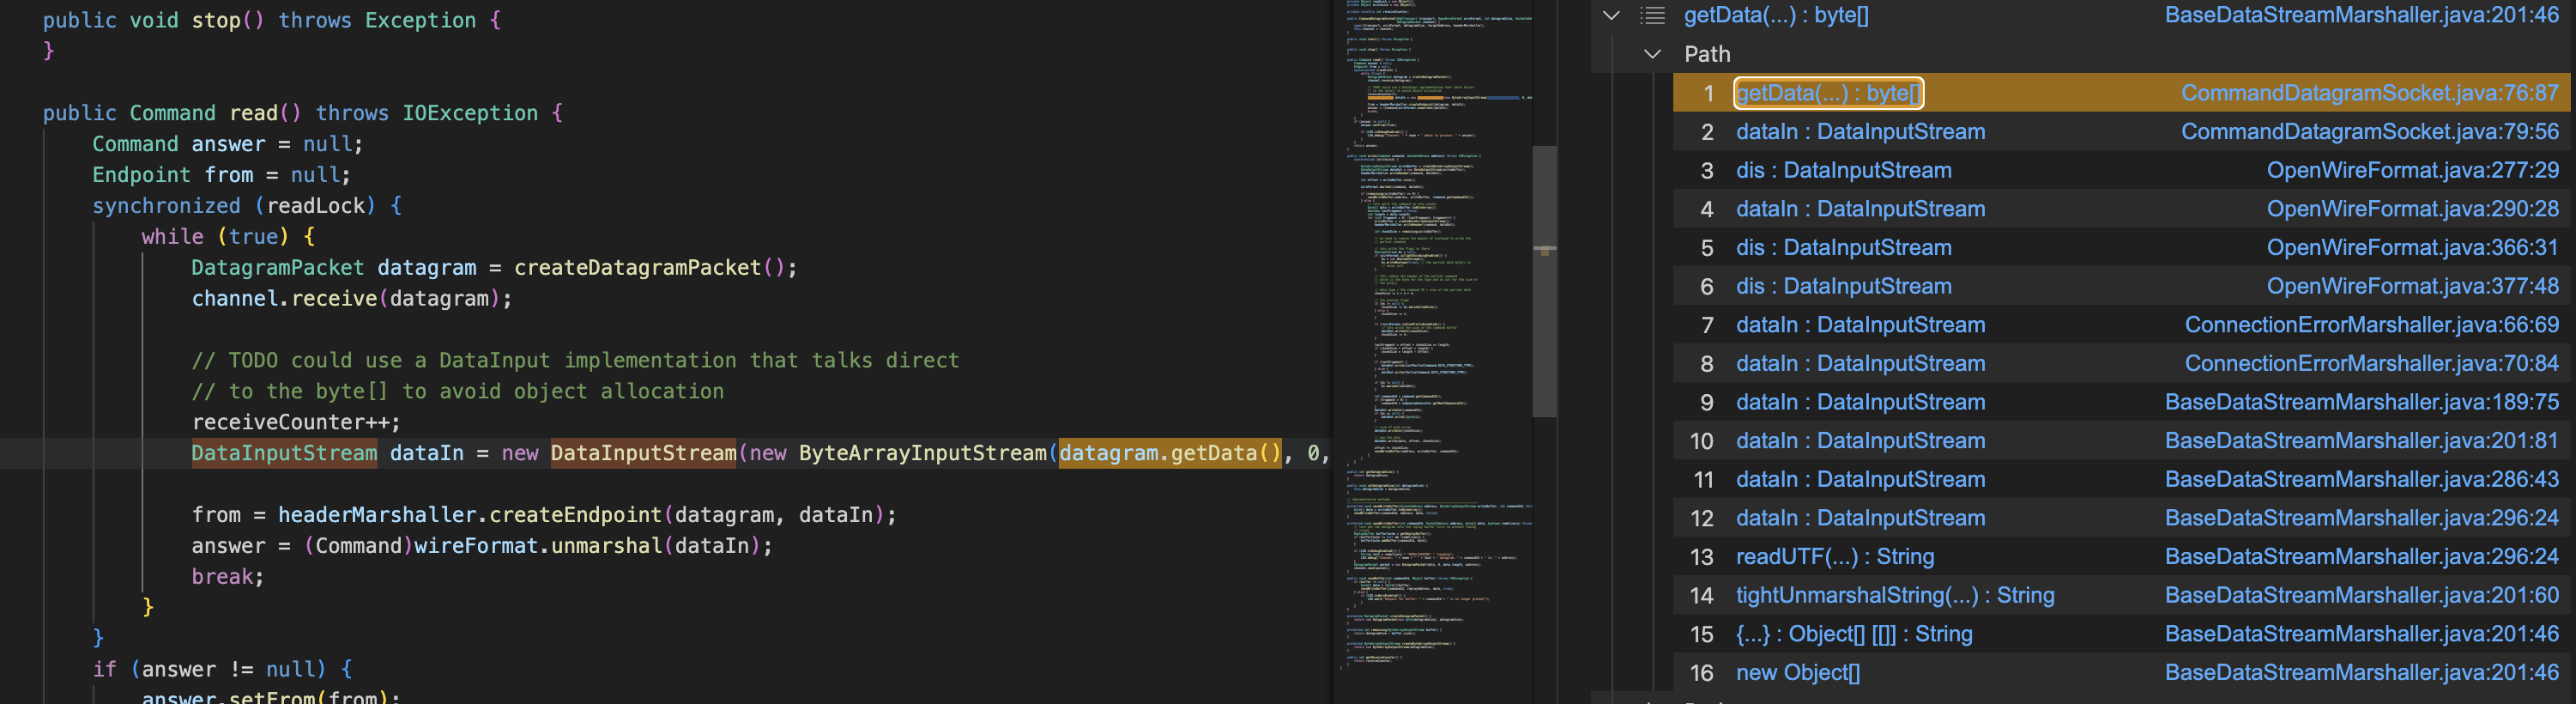
Task: Select path step 5 dis : DataInputStream
Action: pos(1843,248)
